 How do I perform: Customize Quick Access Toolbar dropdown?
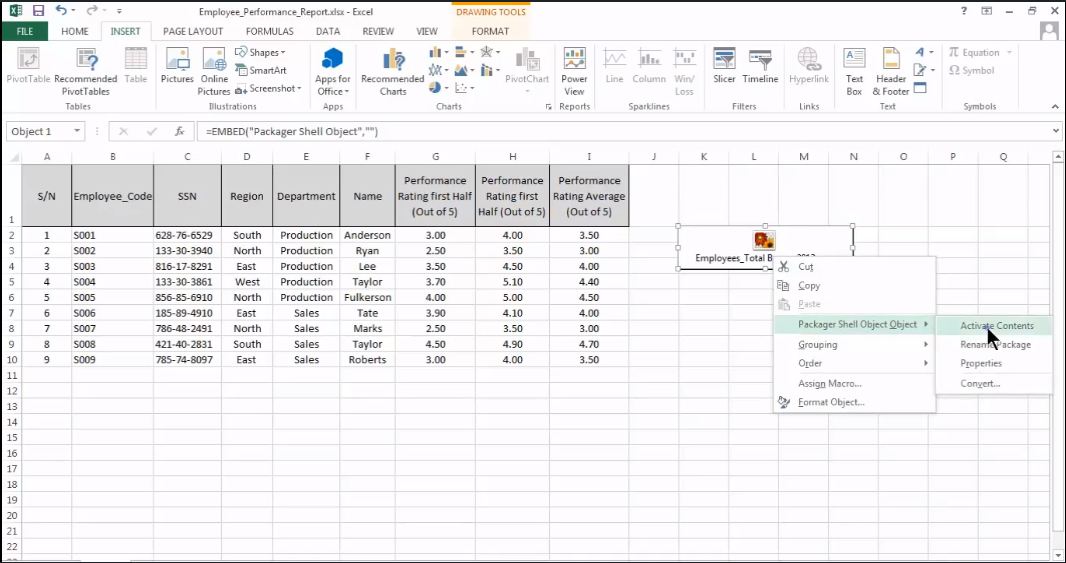pyautogui.click(x=119, y=12)
